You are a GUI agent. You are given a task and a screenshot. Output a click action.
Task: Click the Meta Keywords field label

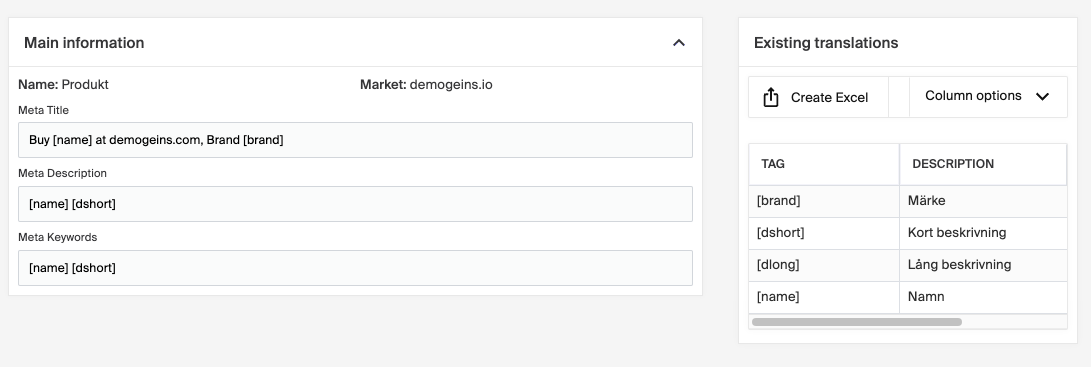click(x=58, y=237)
